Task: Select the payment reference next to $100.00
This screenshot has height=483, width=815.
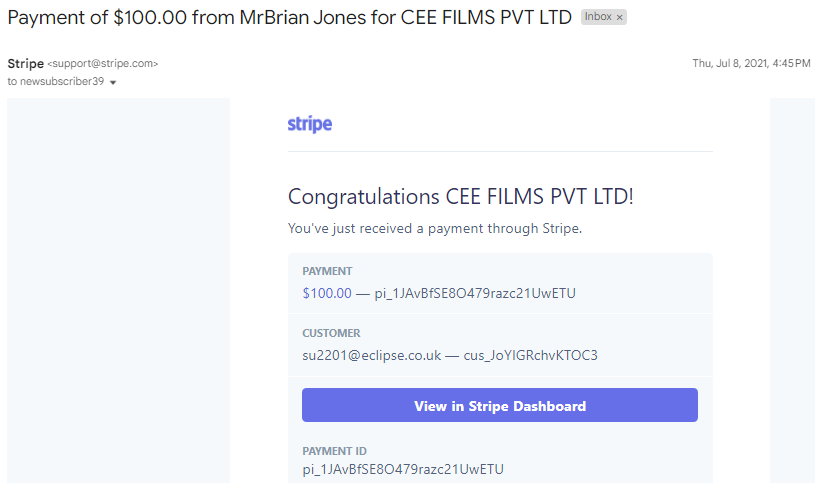Action: [475, 293]
